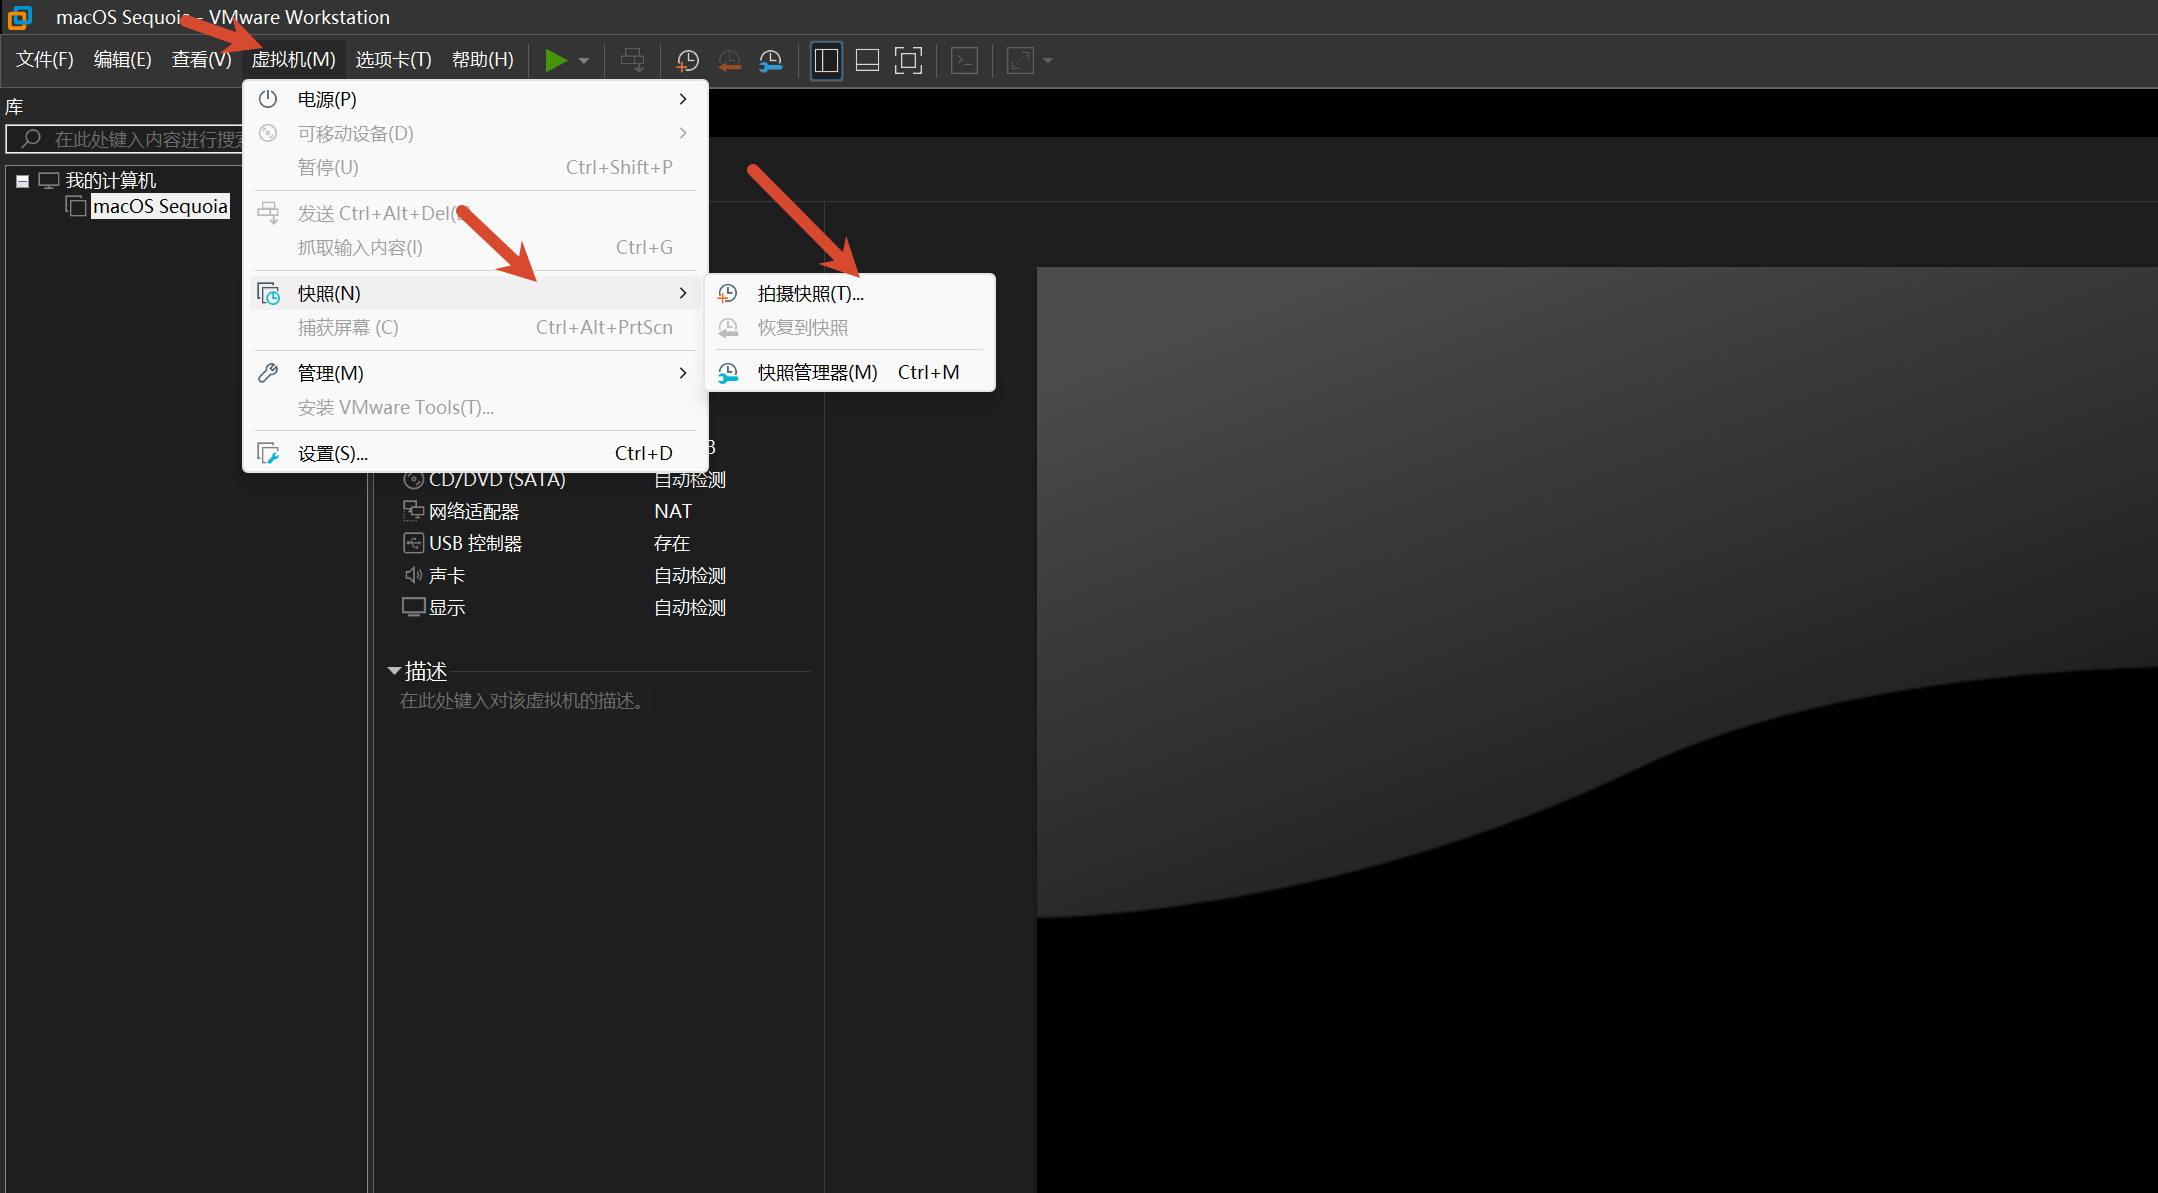This screenshot has height=1193, width=2158.
Task: Click 自动检测 value in the 显示 row
Action: (x=690, y=607)
